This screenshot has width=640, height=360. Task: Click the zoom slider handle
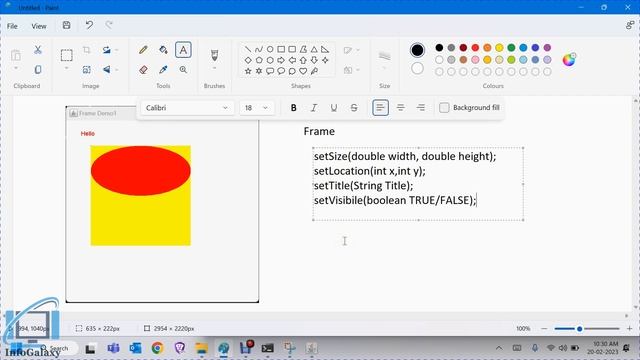click(579, 329)
